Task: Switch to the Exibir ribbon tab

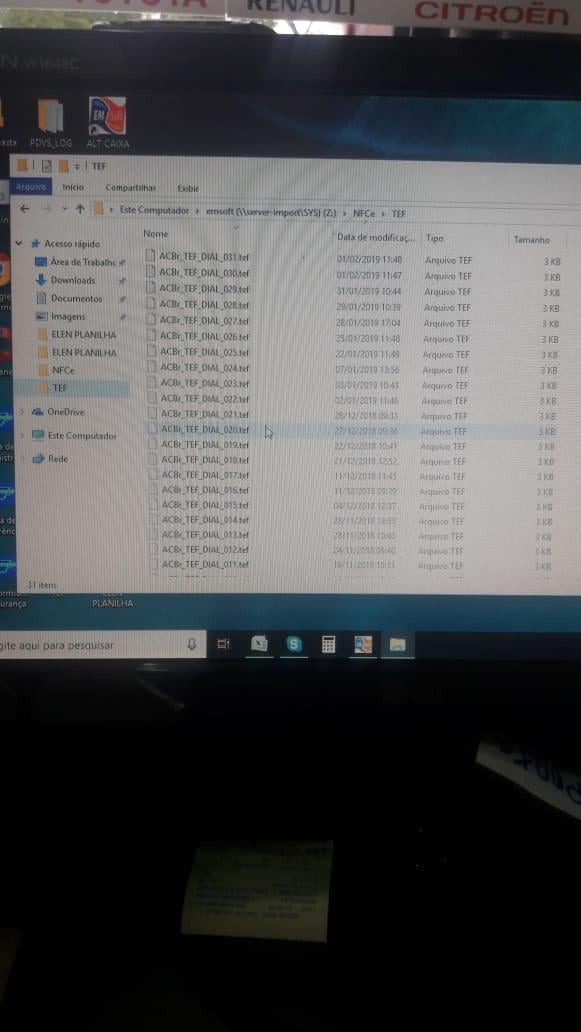Action: coord(188,188)
